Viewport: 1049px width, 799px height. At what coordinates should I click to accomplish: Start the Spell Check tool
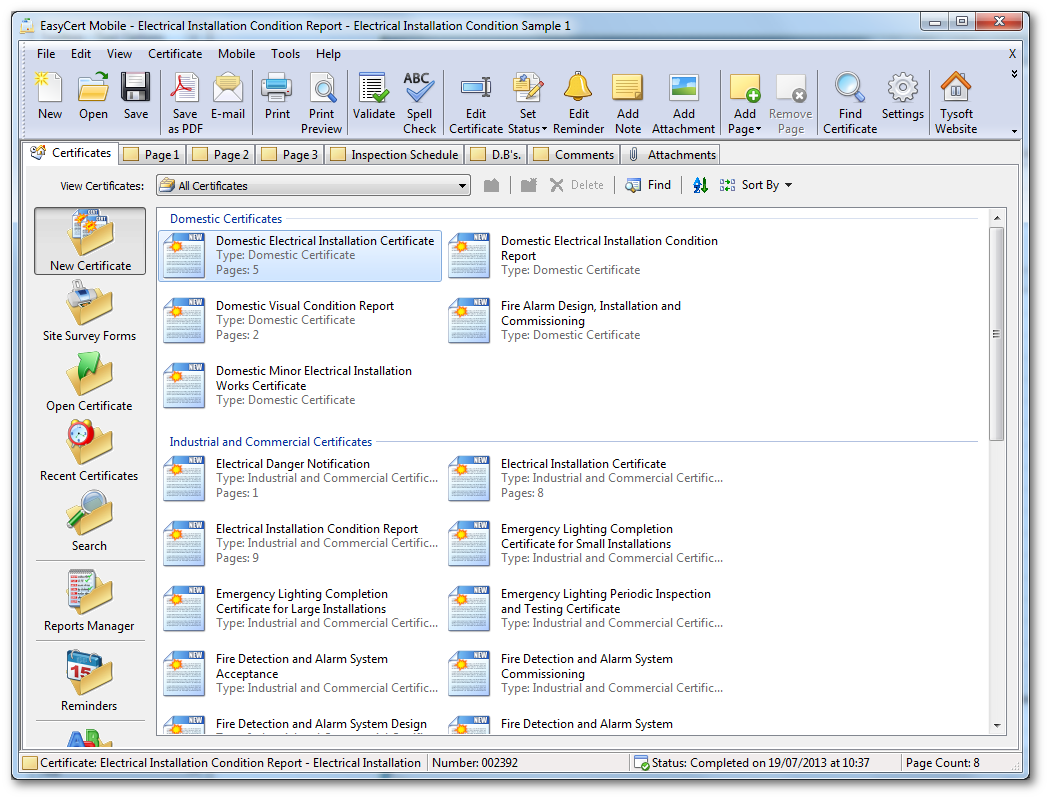click(x=419, y=103)
